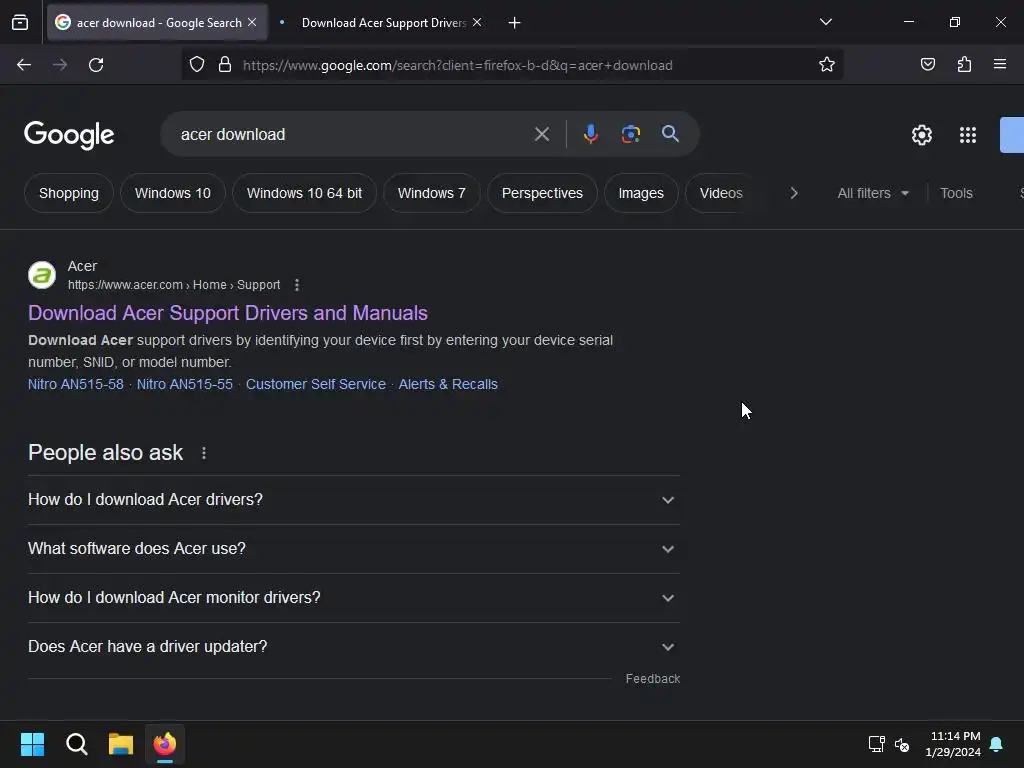Open the All filters dropdown
The height and width of the screenshot is (768, 1024).
coord(872,193)
